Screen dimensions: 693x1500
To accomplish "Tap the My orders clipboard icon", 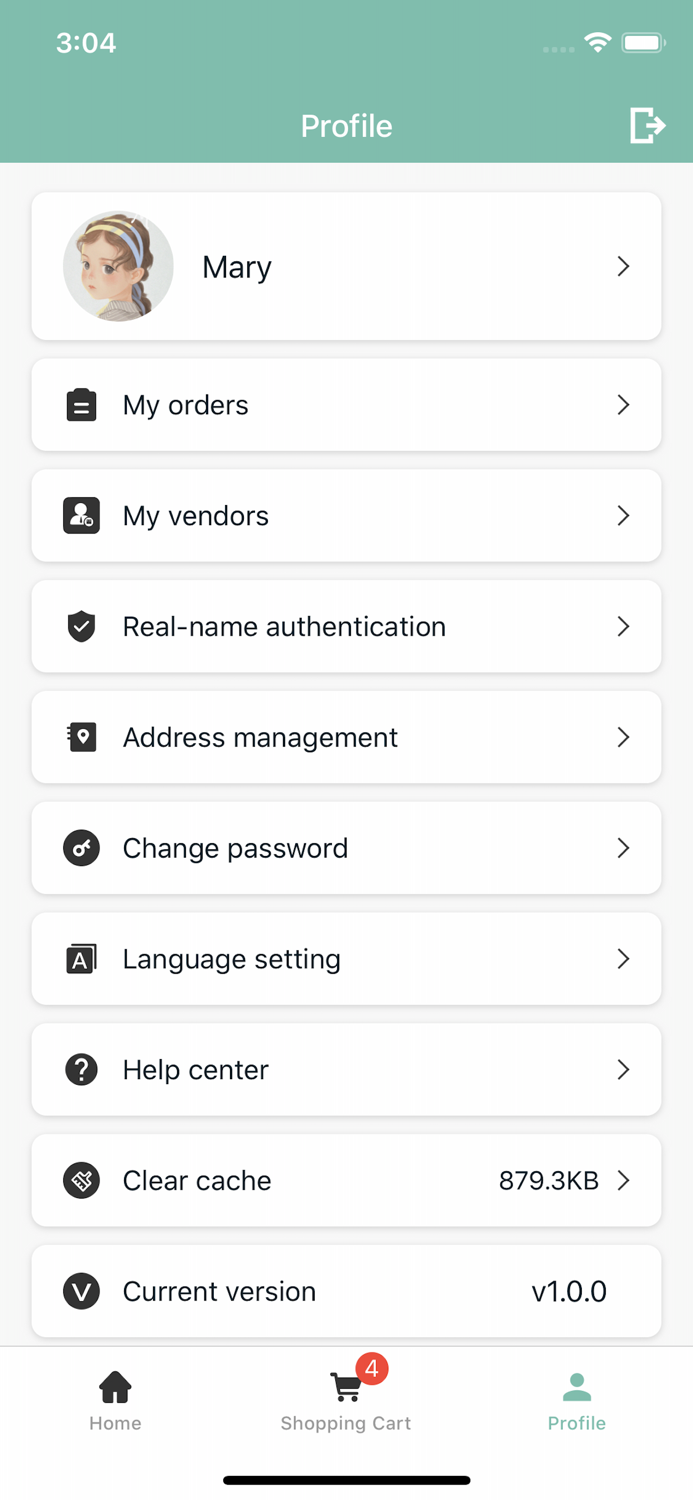I will (81, 405).
